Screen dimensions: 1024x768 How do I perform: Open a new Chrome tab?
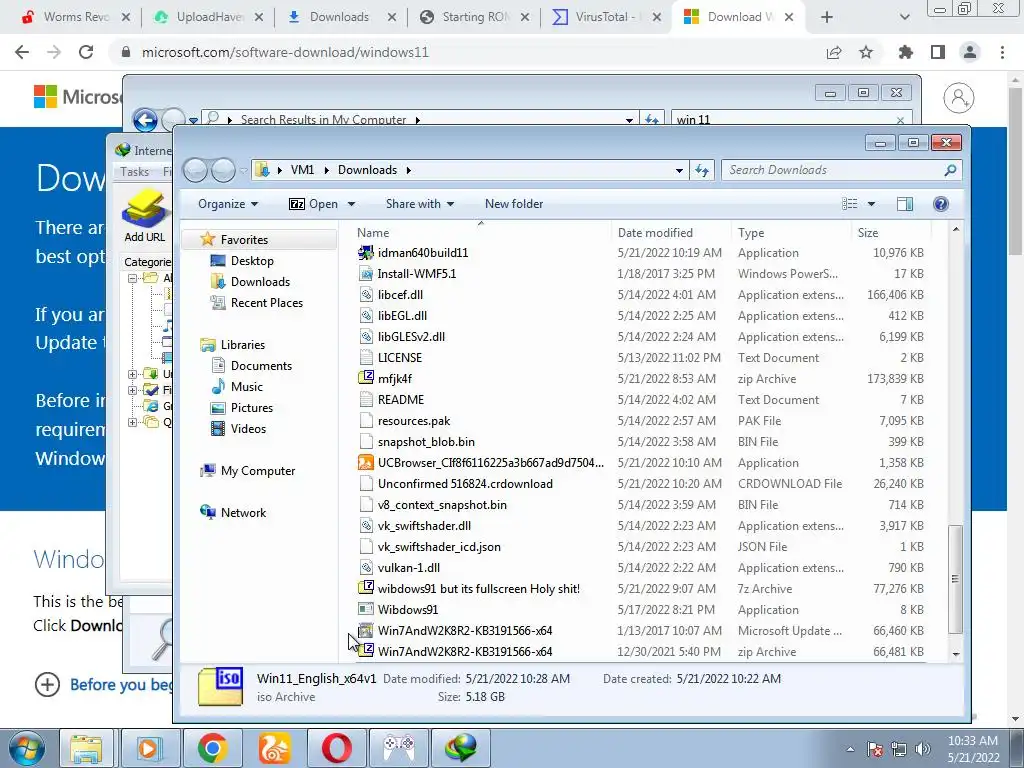tap(827, 18)
